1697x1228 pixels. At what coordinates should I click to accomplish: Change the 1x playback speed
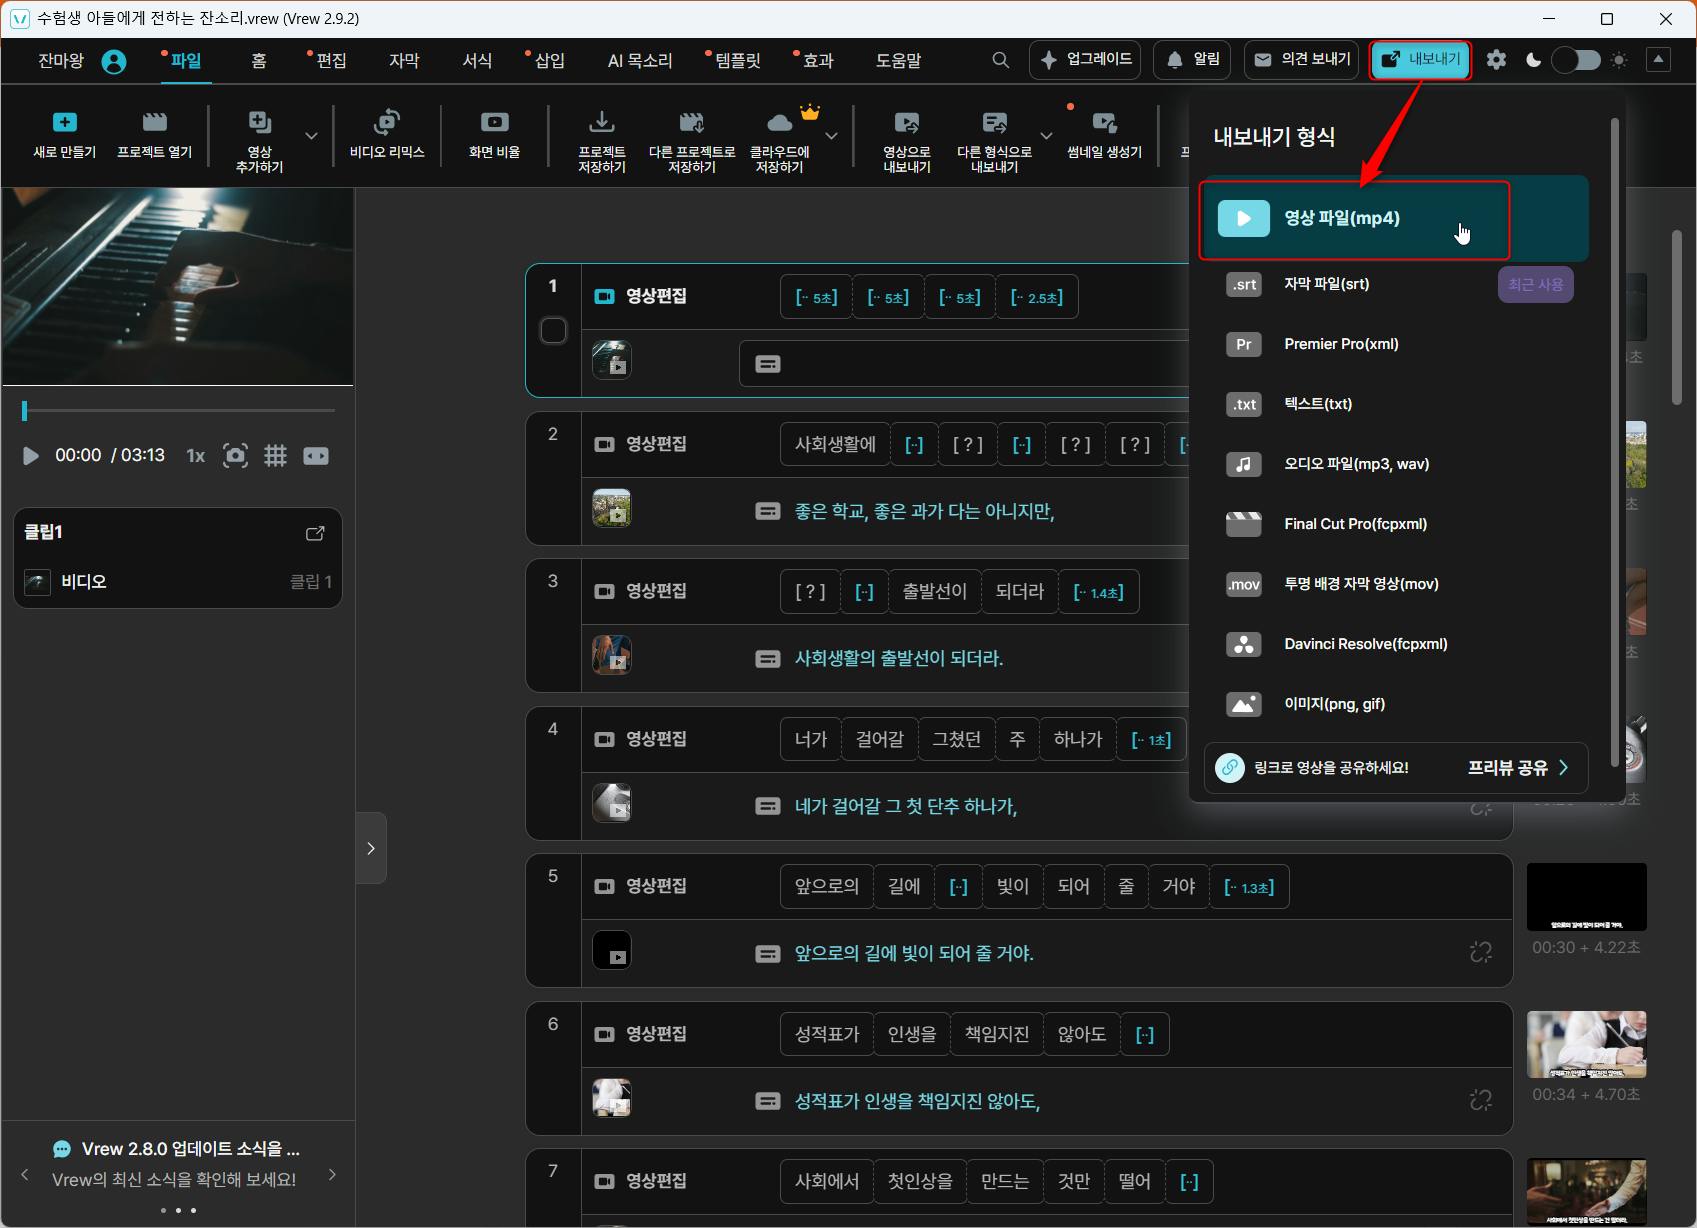195,456
